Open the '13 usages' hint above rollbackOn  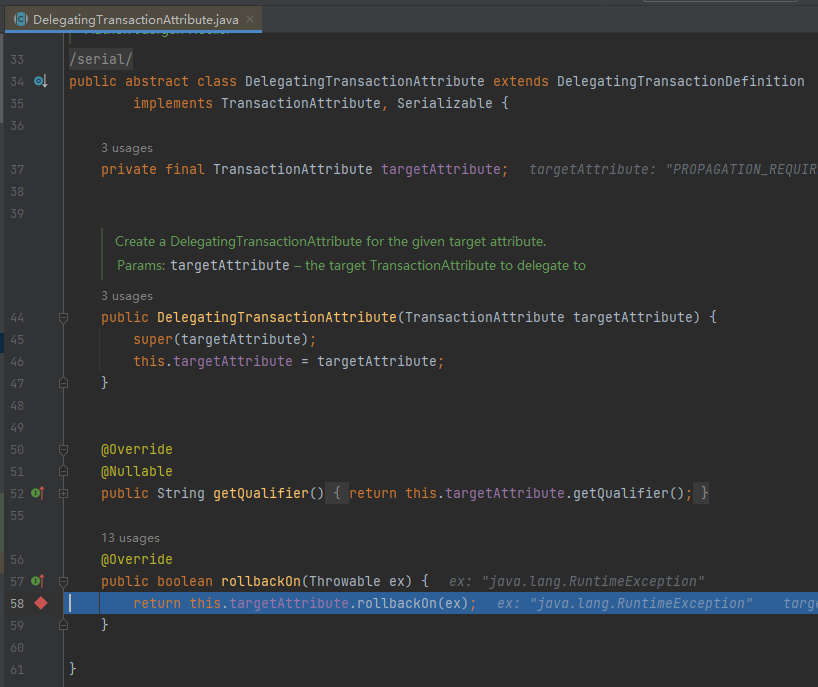click(130, 538)
